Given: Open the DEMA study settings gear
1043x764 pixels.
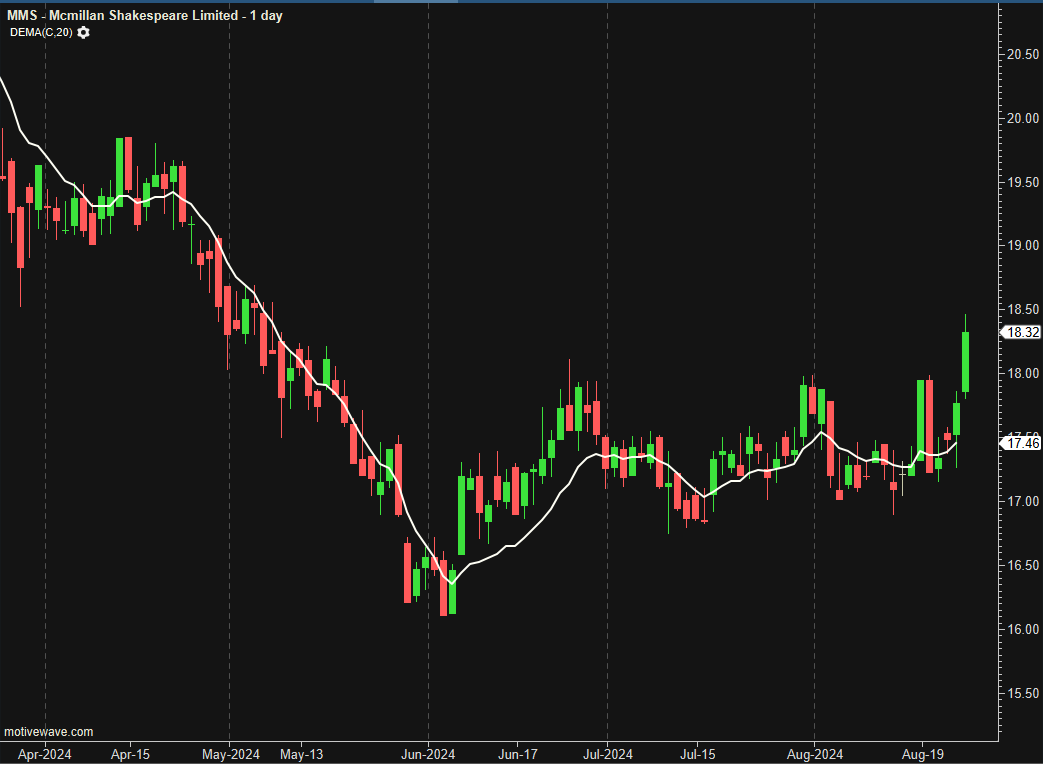Looking at the screenshot, I should 83,32.
